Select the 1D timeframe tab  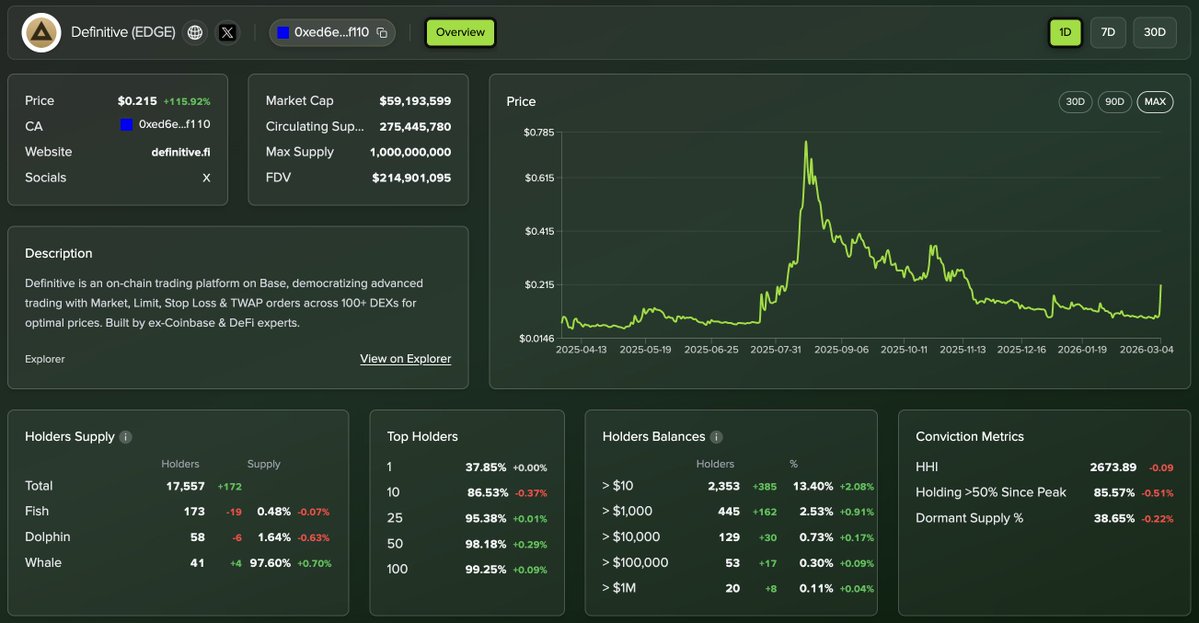1064,32
